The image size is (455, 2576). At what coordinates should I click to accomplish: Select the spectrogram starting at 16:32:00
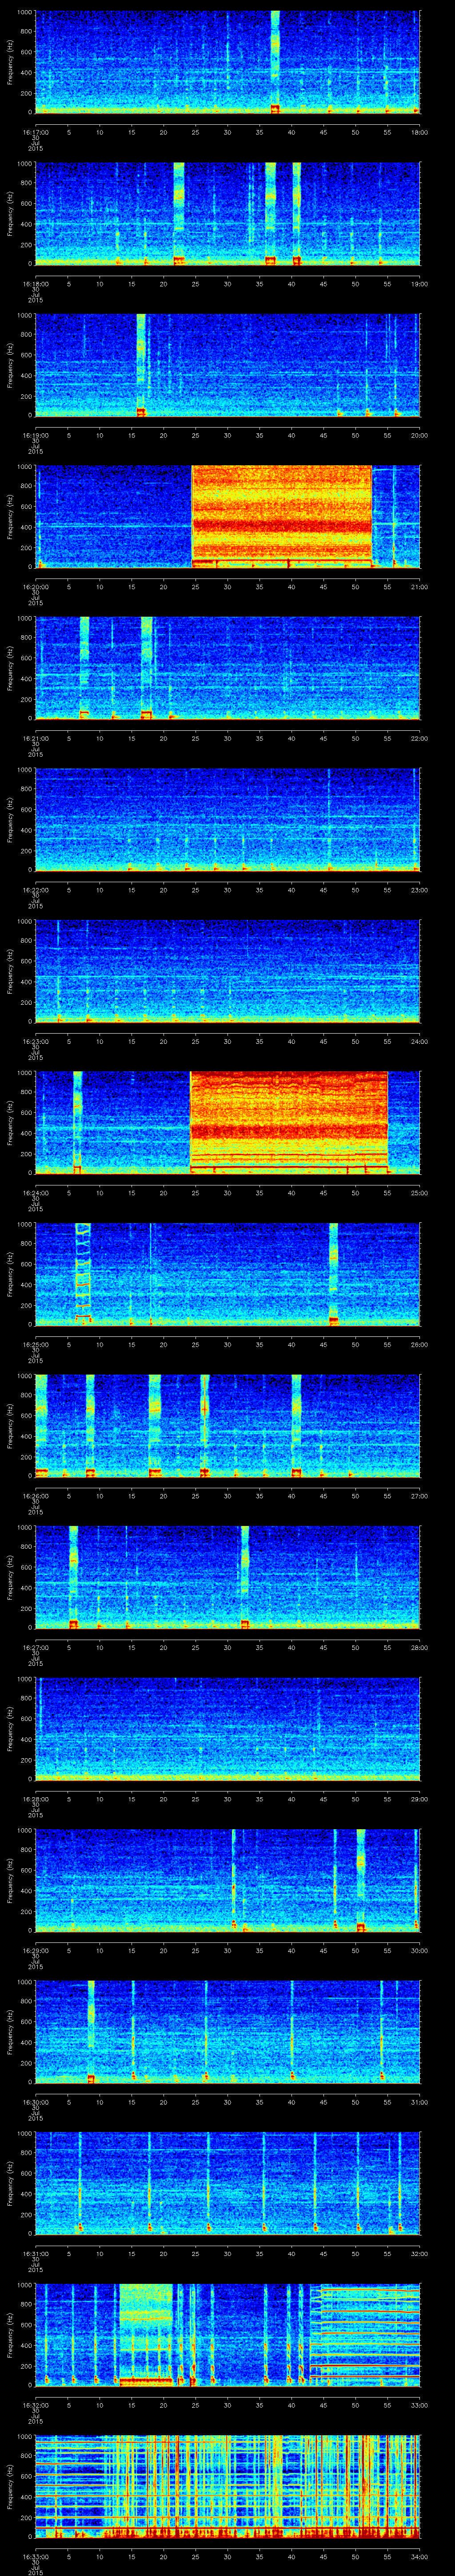[x=227, y=2334]
